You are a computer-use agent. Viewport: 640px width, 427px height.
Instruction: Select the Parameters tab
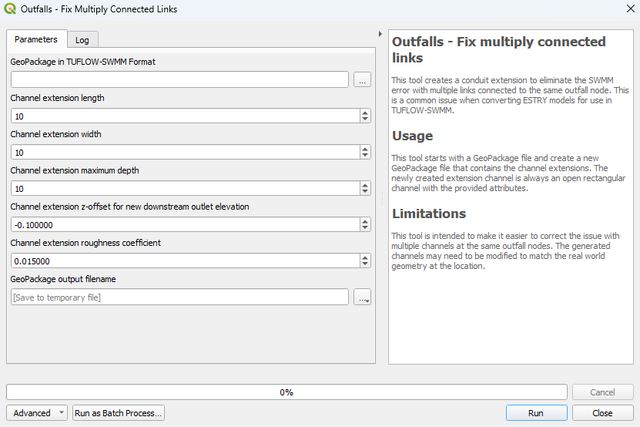(x=36, y=40)
